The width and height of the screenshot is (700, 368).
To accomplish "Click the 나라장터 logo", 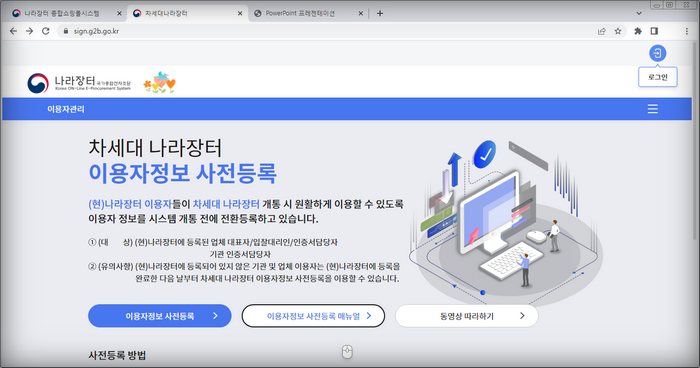I will 79,83.
